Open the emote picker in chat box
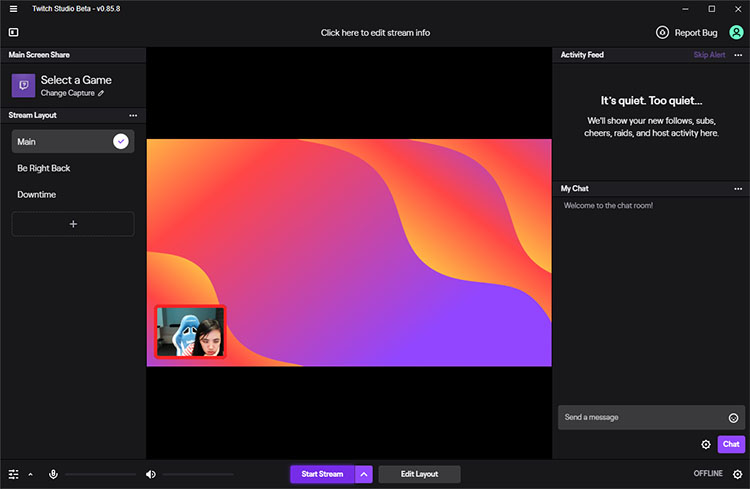 tap(733, 418)
